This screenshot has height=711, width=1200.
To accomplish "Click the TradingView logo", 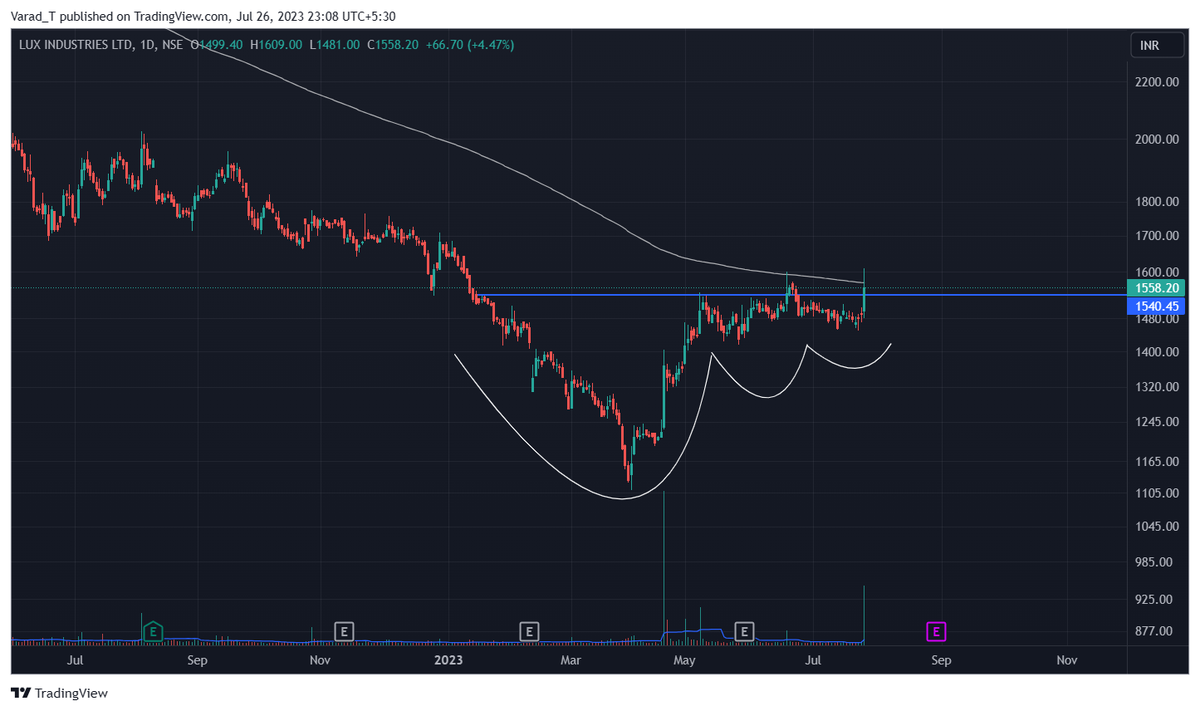I will click(x=59, y=693).
